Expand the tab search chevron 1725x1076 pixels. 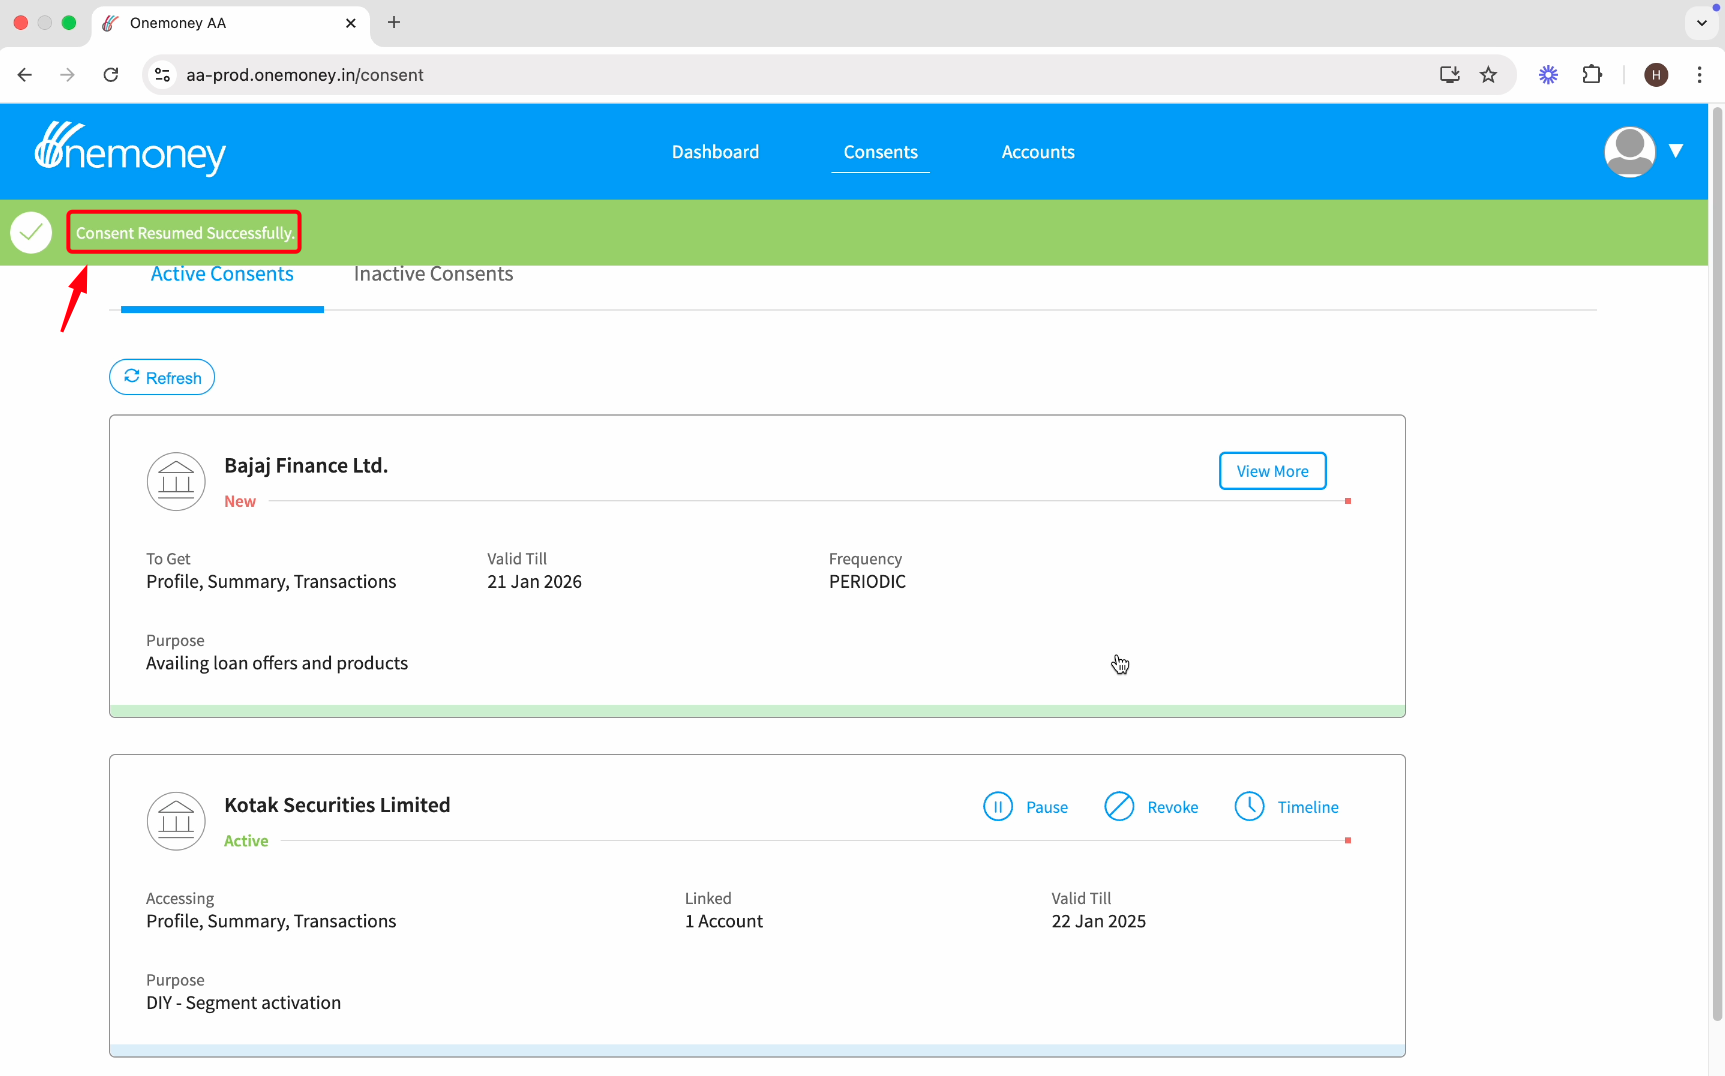tap(1701, 22)
